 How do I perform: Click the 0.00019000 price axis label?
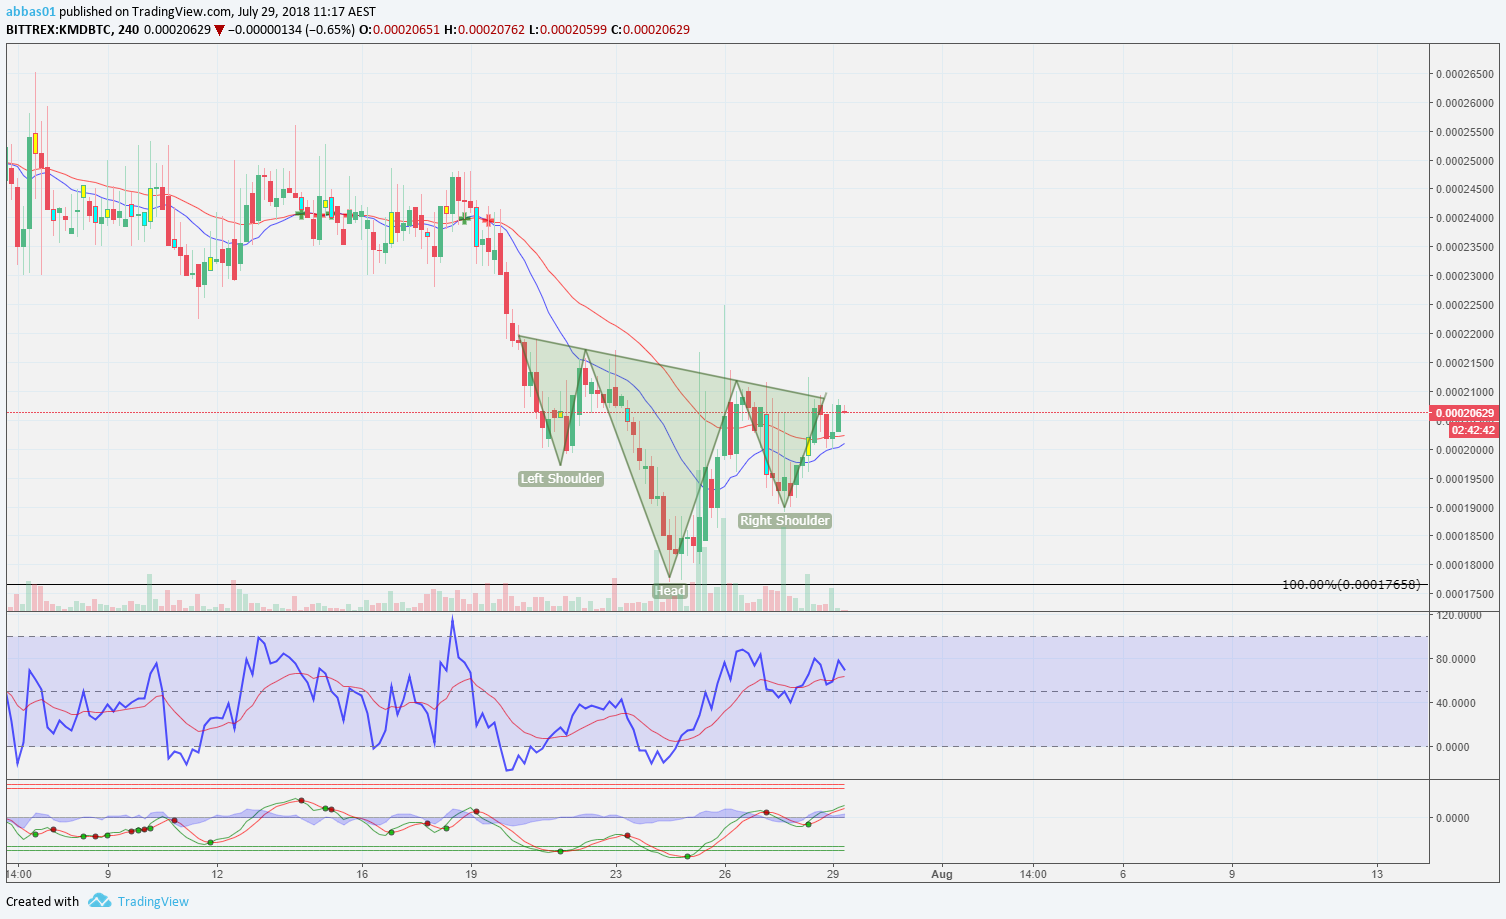pyautogui.click(x=1465, y=508)
